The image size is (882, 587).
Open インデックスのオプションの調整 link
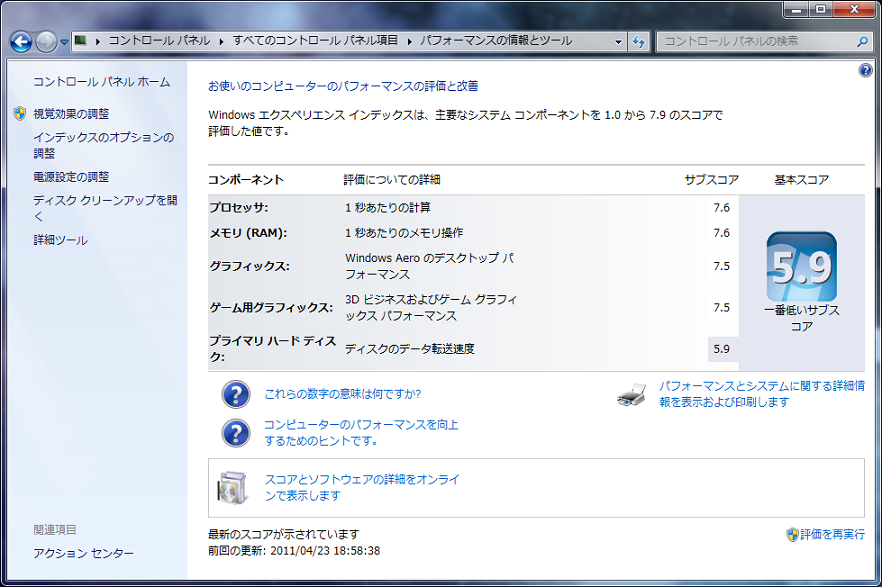tap(104, 145)
